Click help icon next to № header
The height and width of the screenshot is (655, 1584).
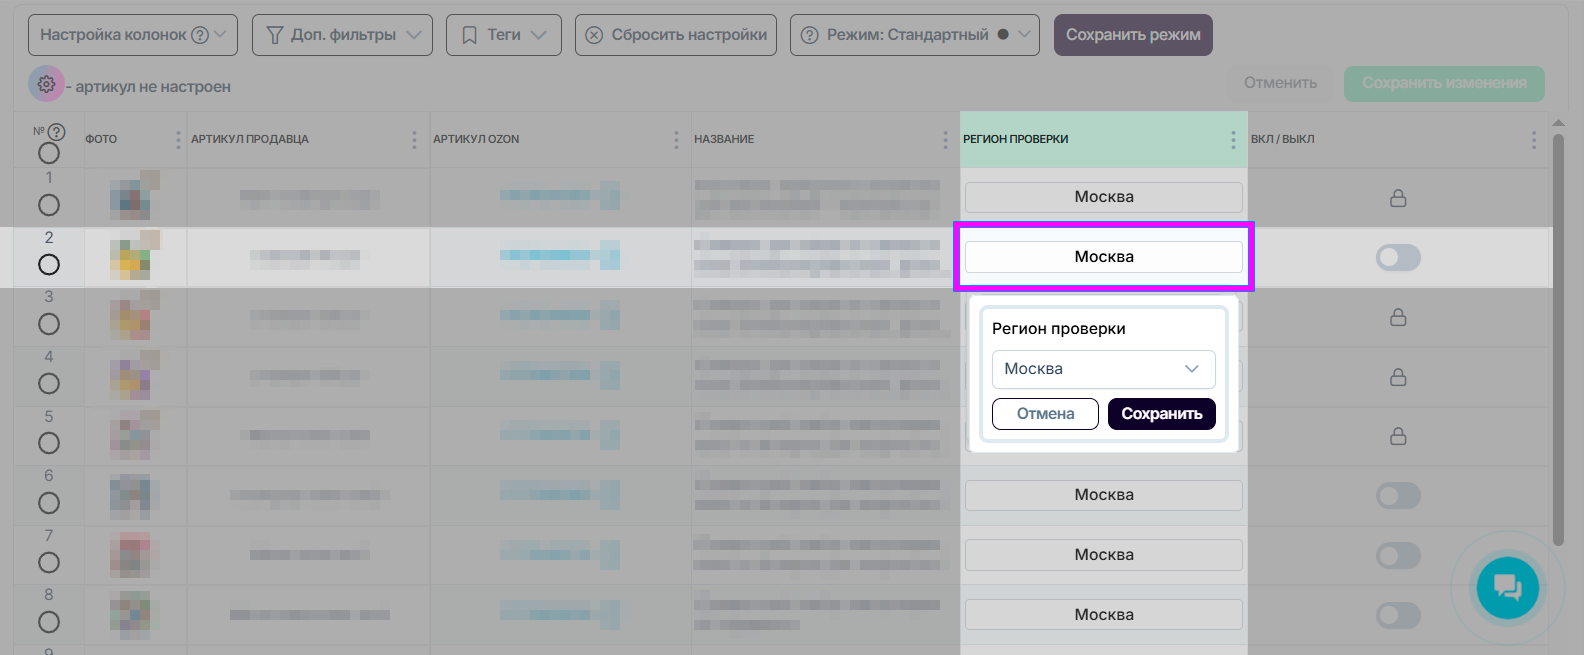click(56, 132)
